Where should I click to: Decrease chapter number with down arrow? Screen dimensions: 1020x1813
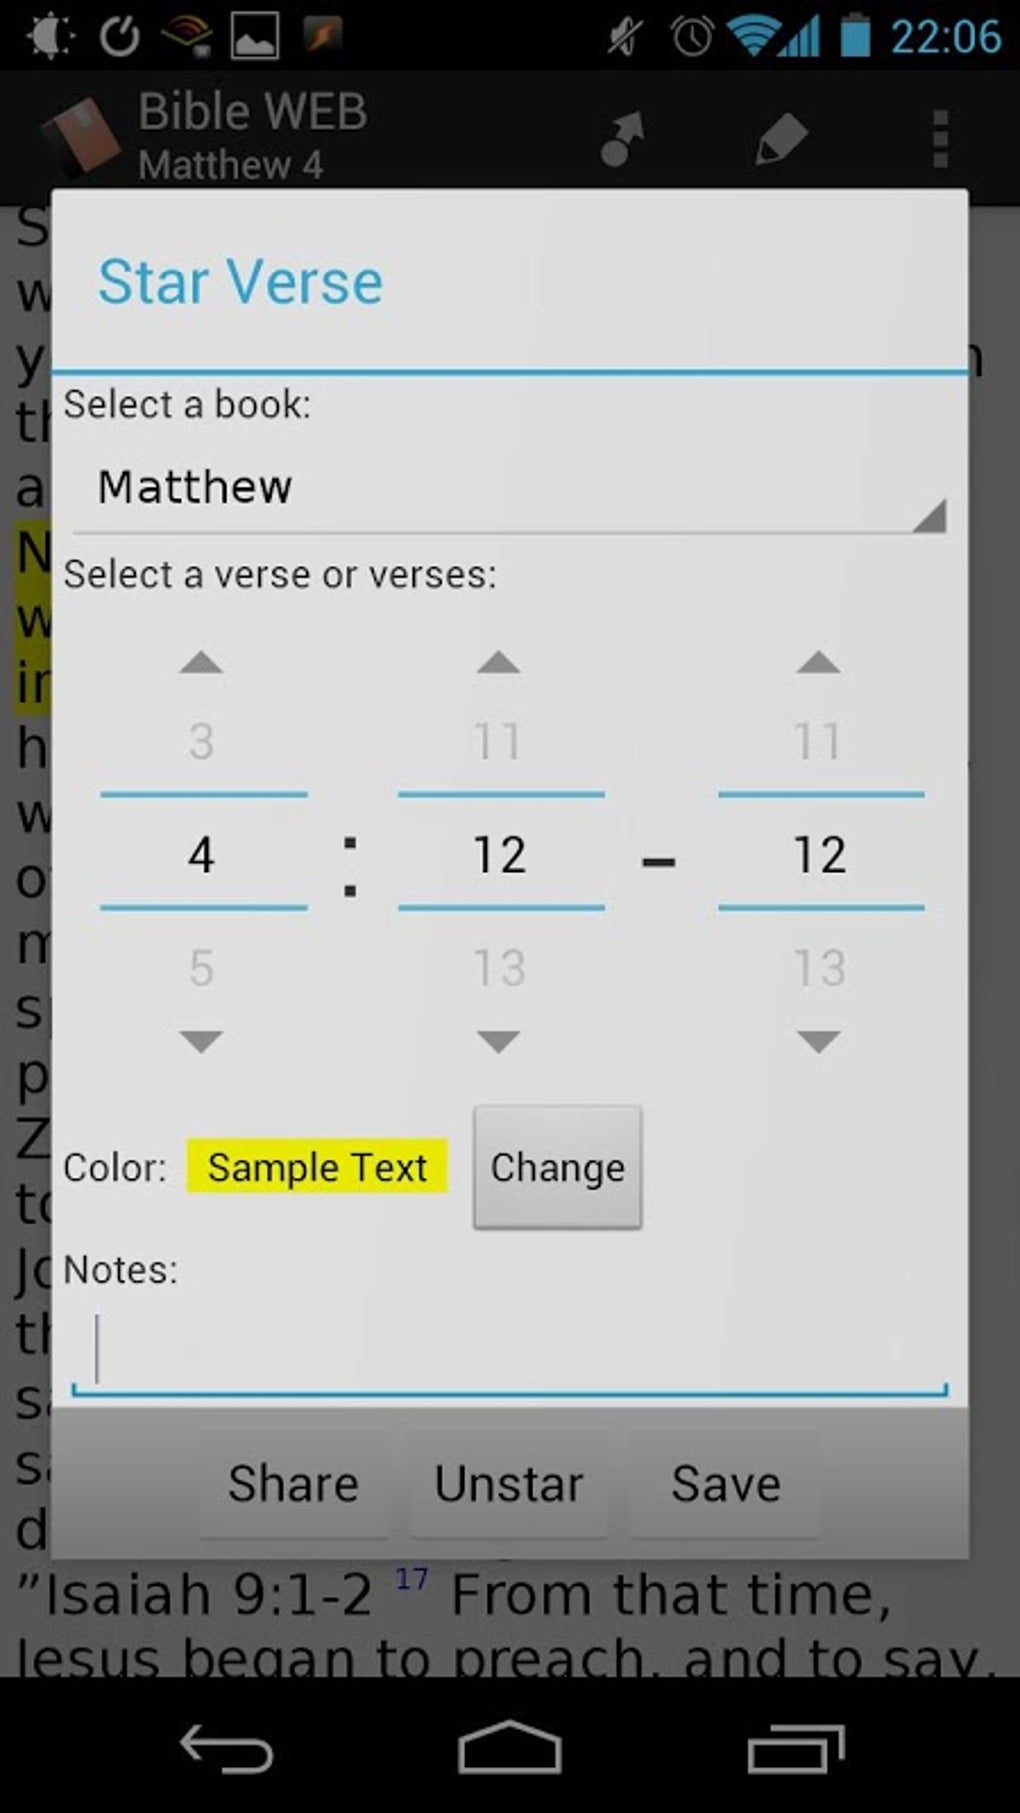point(201,1041)
